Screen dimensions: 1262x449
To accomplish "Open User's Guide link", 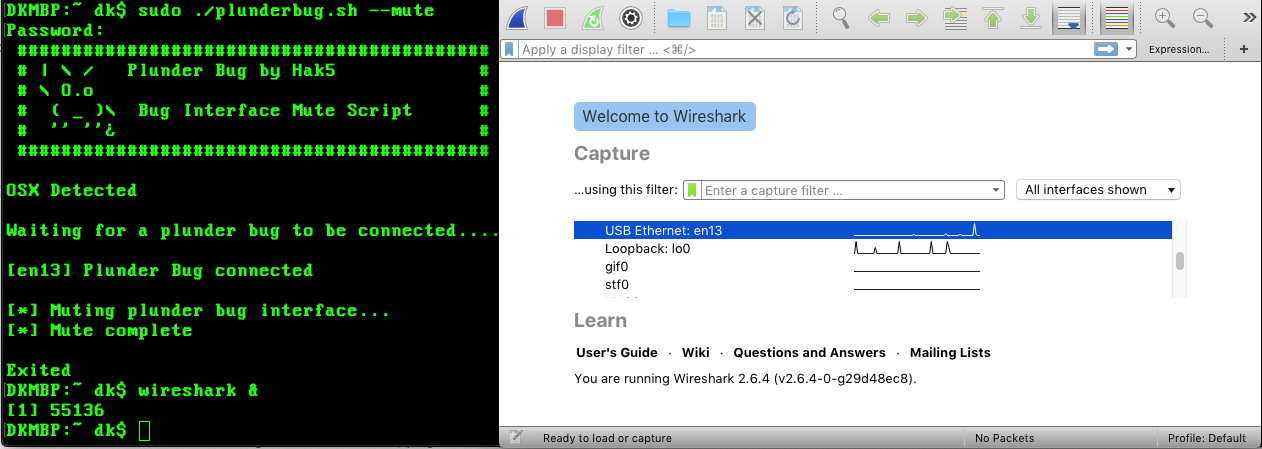I will tap(617, 352).
